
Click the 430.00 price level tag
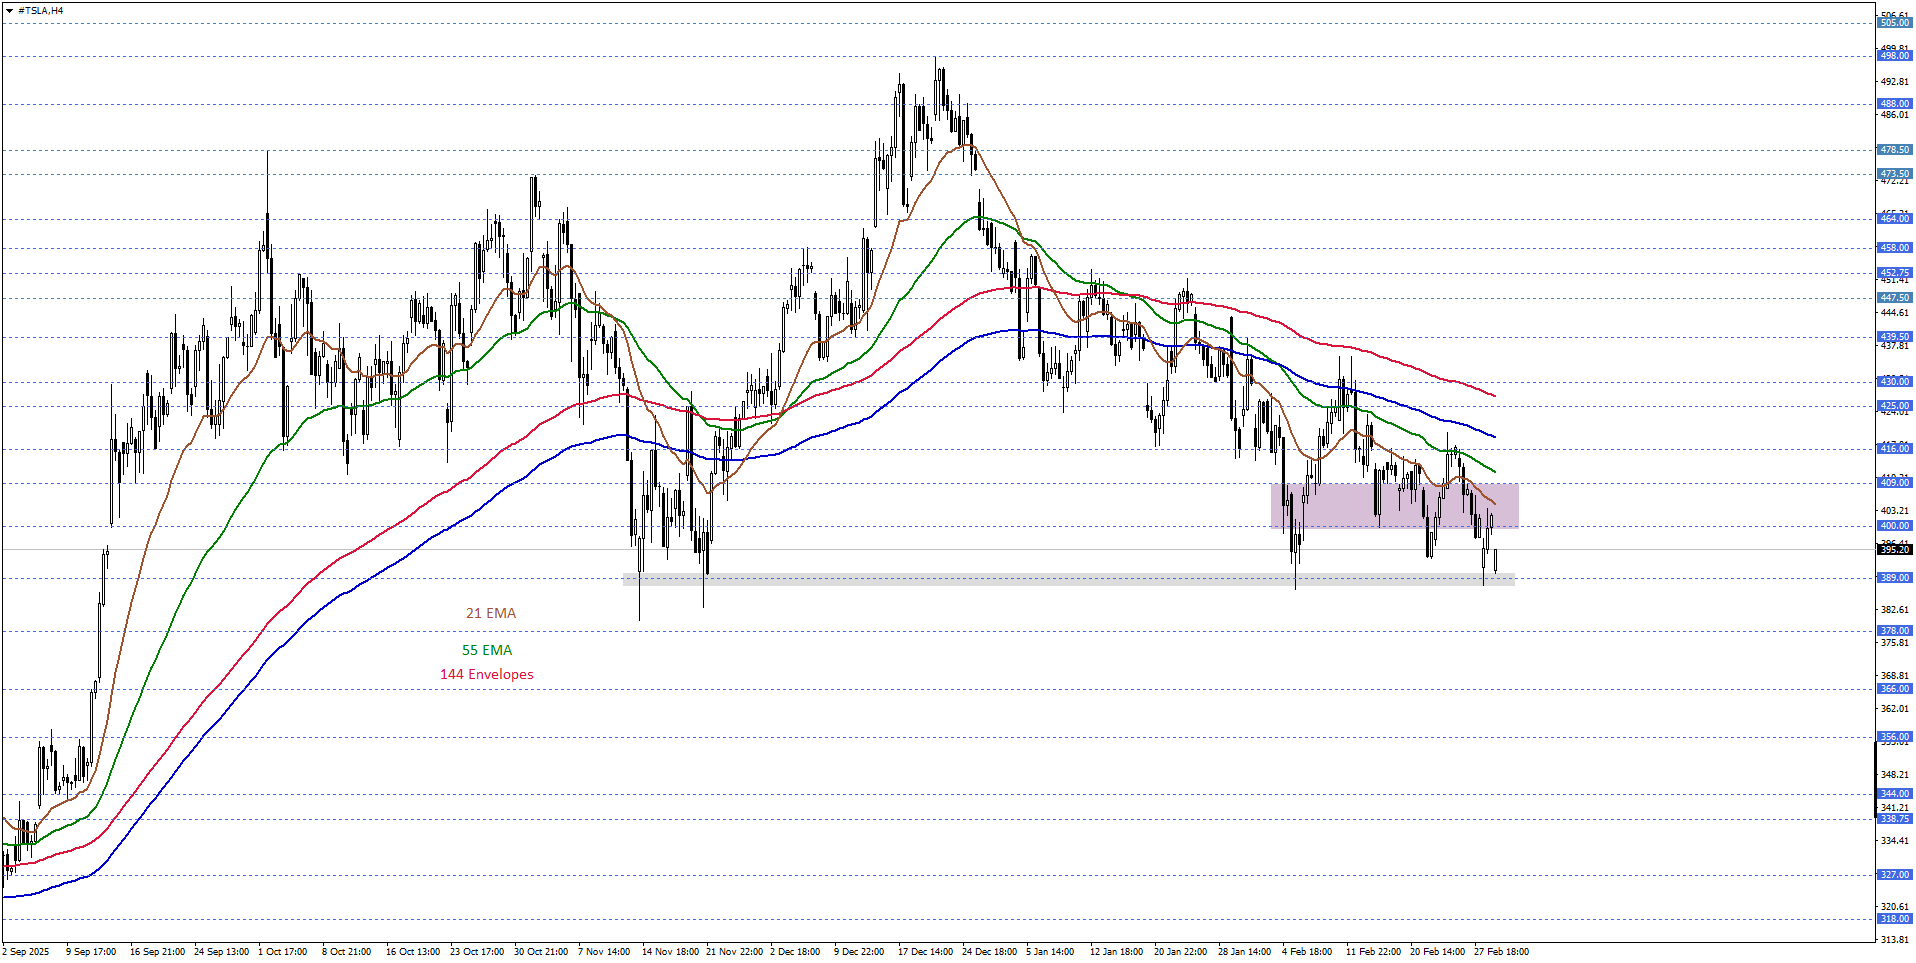tap(1894, 382)
